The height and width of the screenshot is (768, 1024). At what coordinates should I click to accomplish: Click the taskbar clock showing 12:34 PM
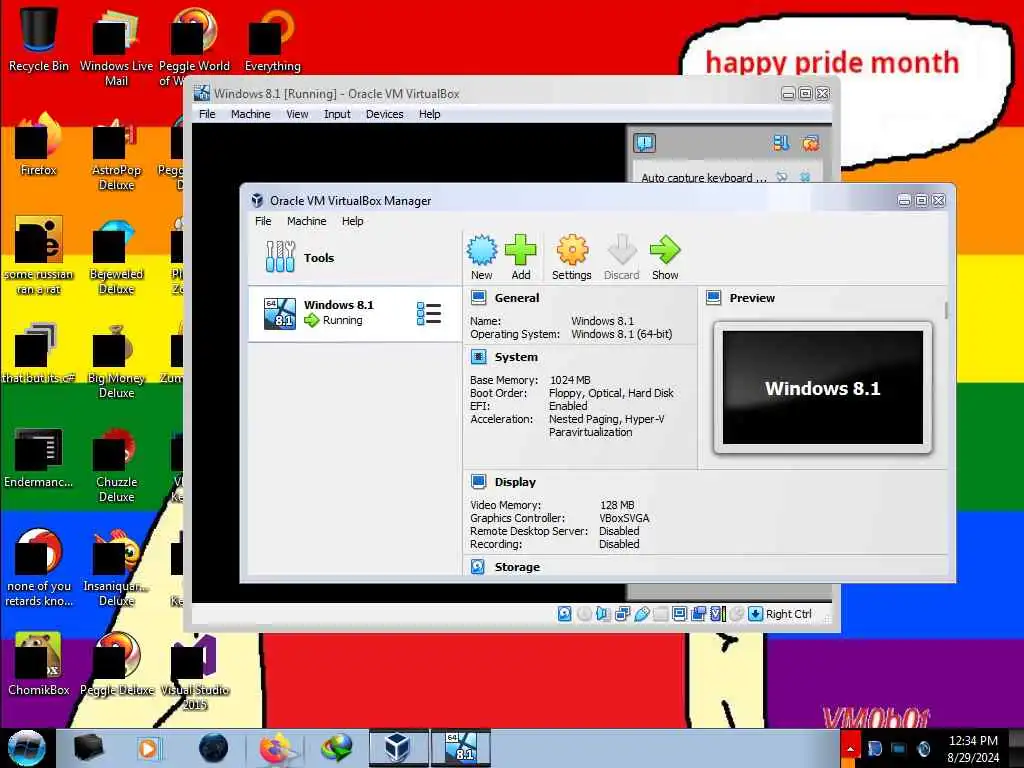tap(973, 749)
